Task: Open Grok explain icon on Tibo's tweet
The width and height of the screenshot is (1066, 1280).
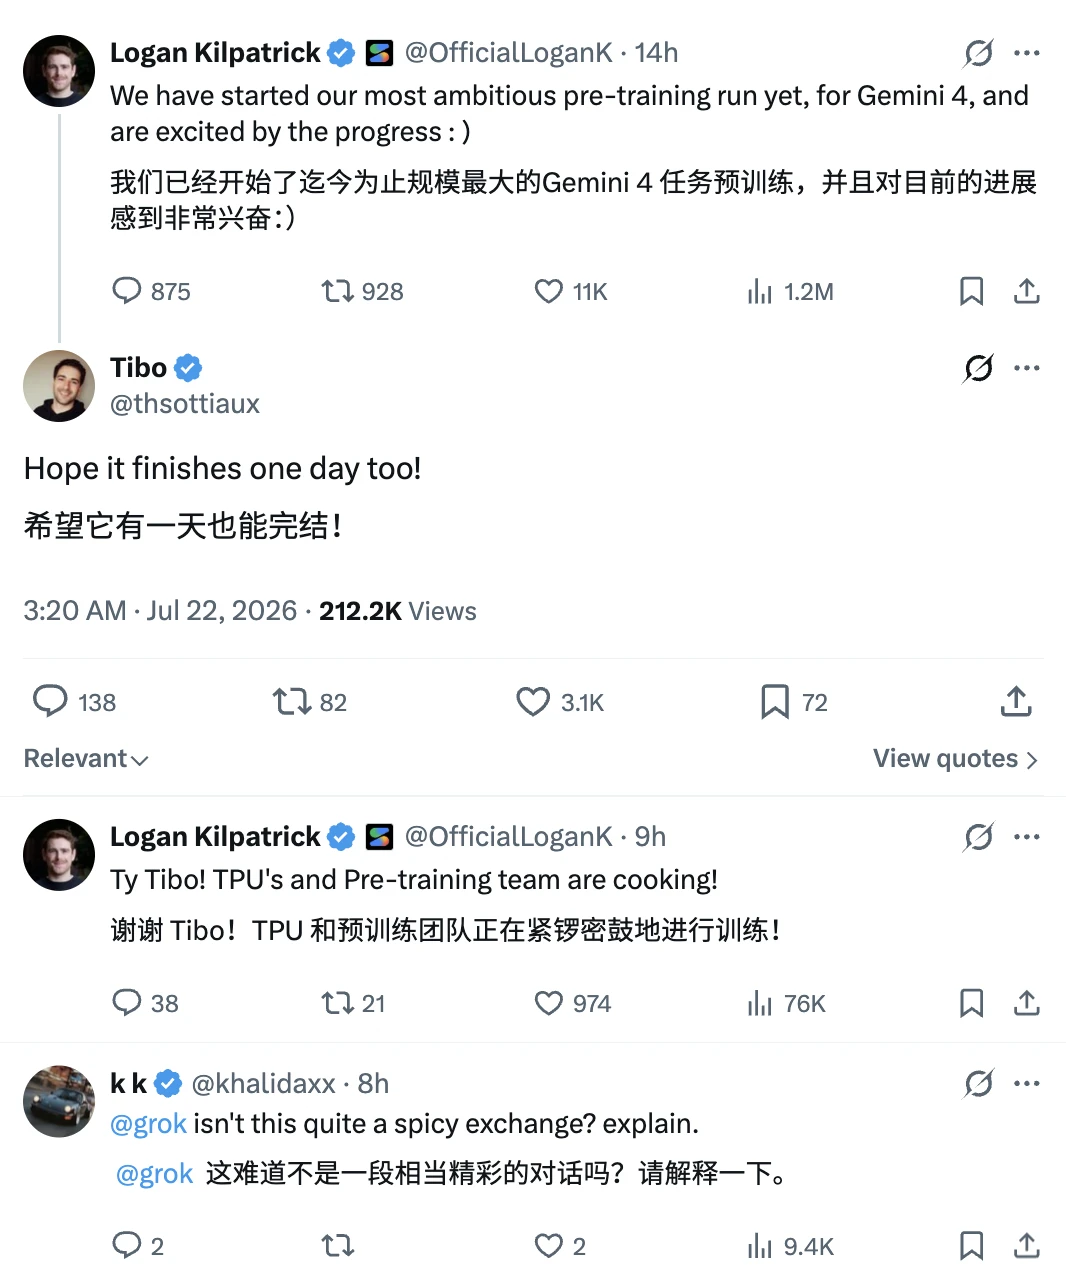Action: tap(979, 368)
